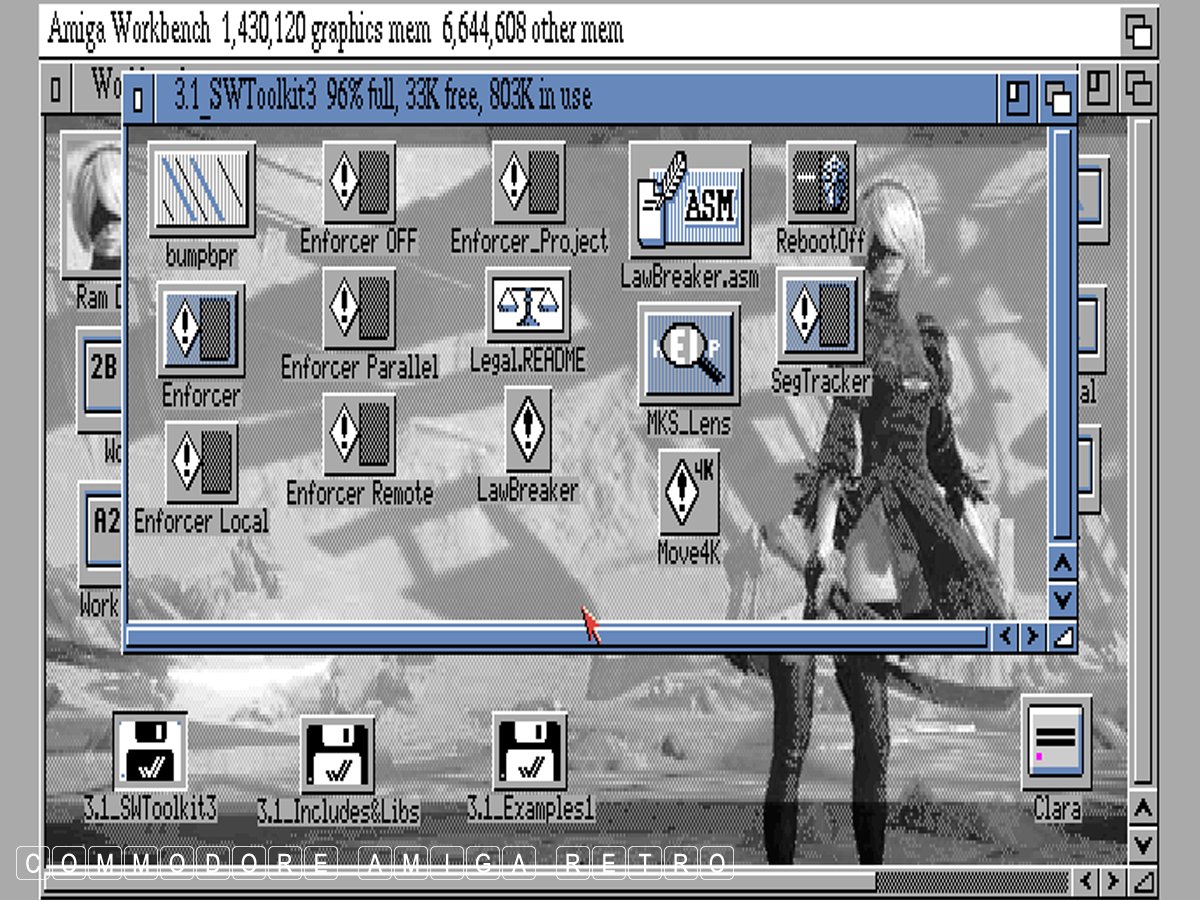Viewport: 1200px width, 900px height.
Task: Open the 3.1_Examples1 floppy disk icon
Action: 529,752
